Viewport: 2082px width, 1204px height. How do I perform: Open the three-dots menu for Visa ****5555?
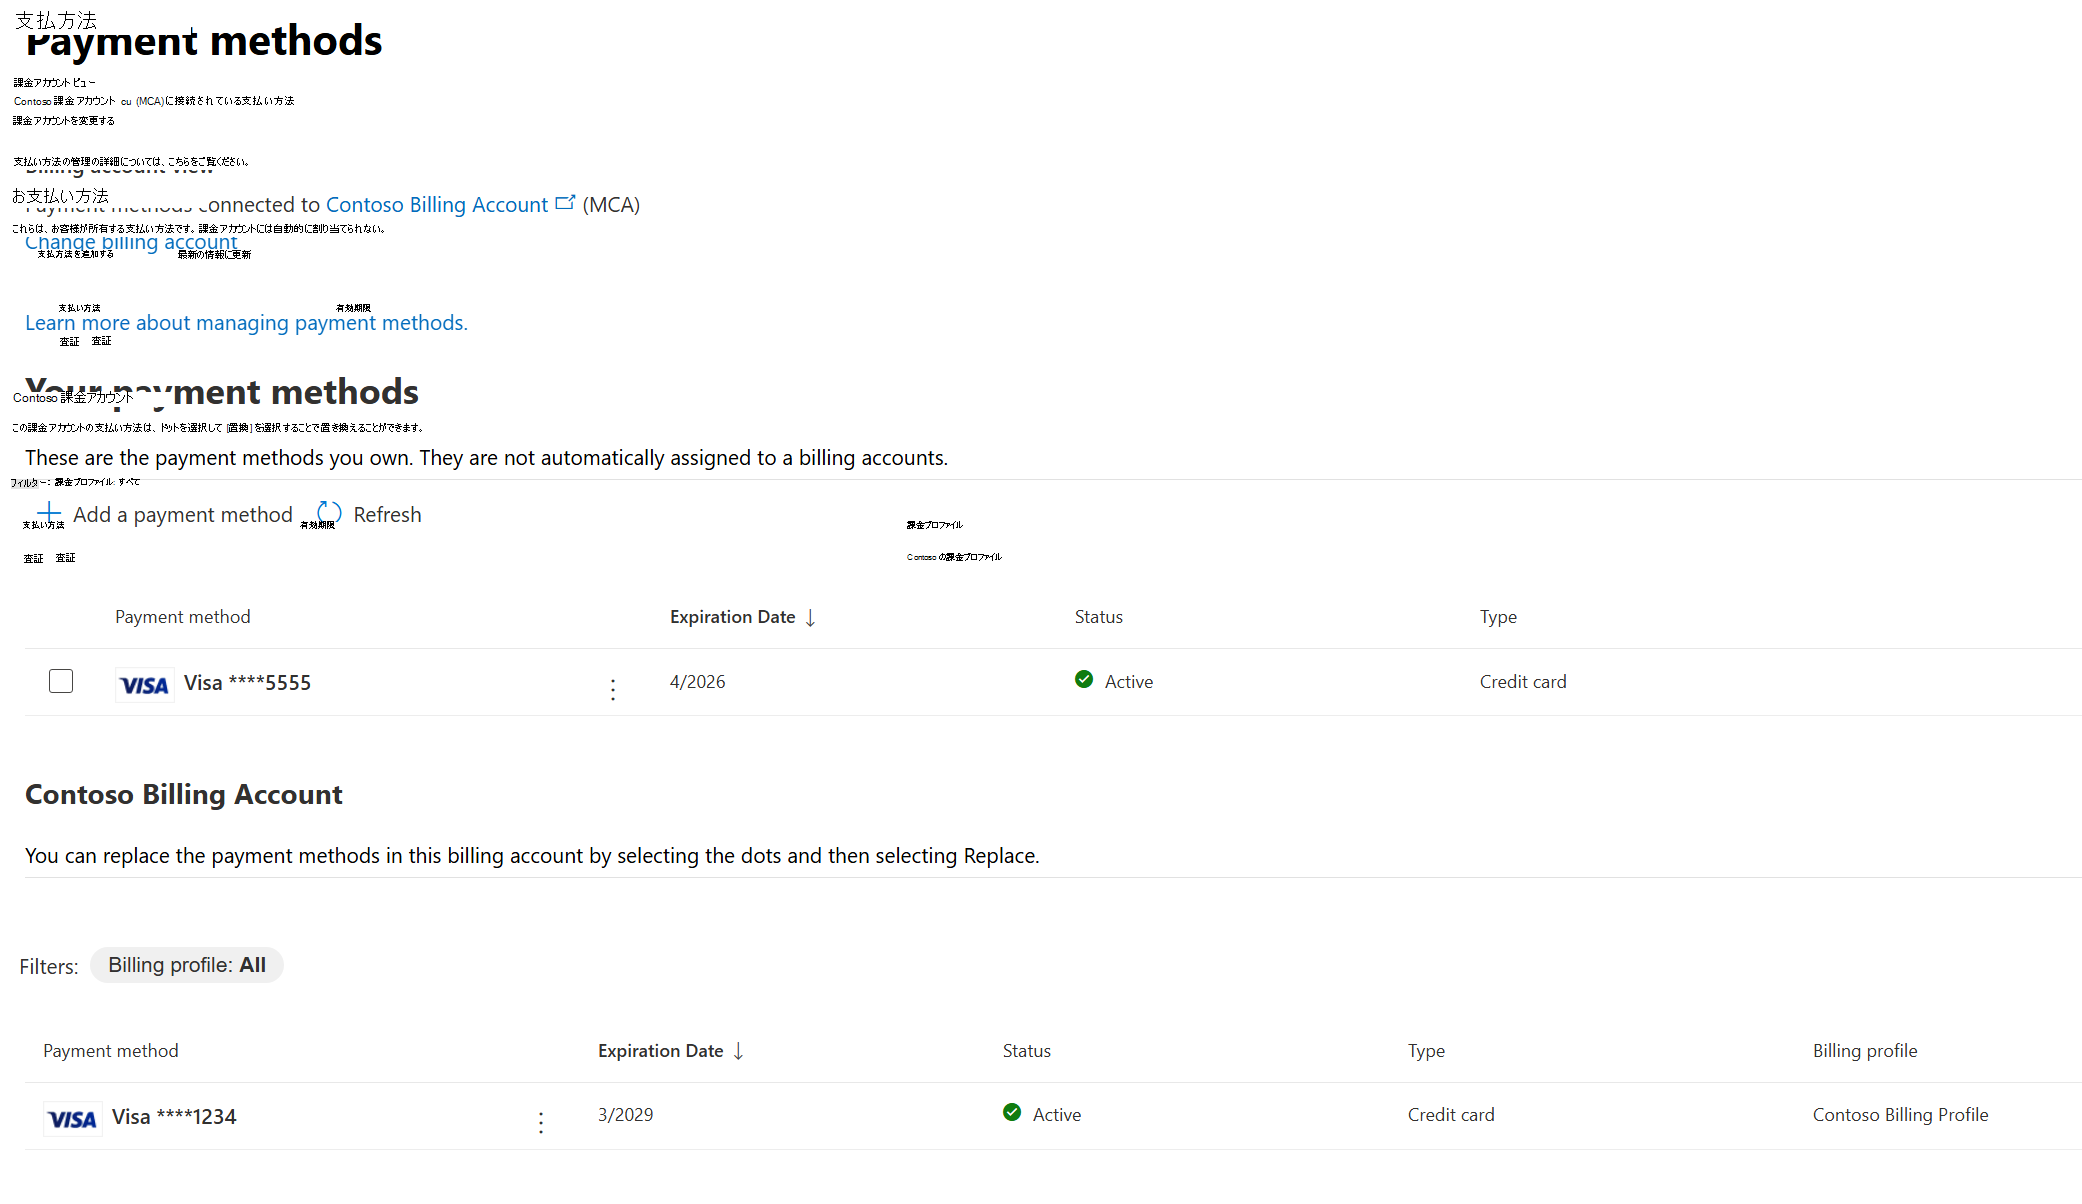(x=613, y=689)
